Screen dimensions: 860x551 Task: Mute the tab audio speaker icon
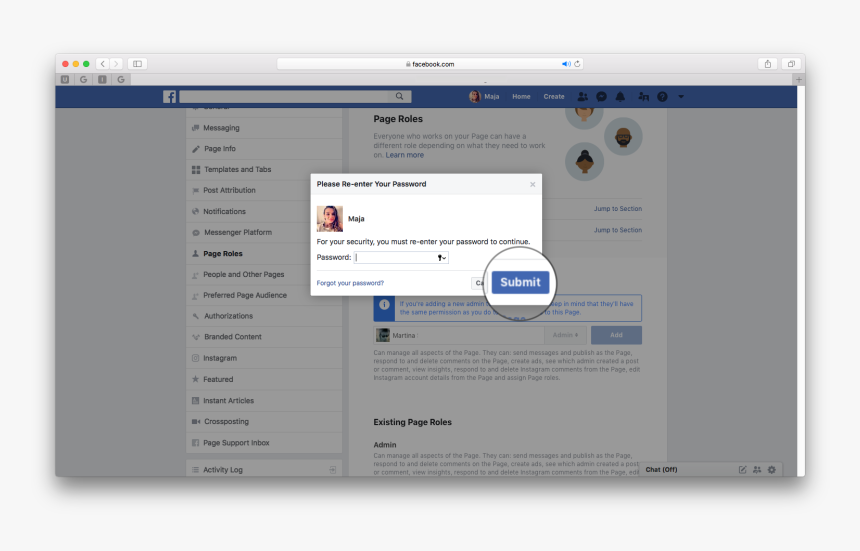tap(566, 64)
